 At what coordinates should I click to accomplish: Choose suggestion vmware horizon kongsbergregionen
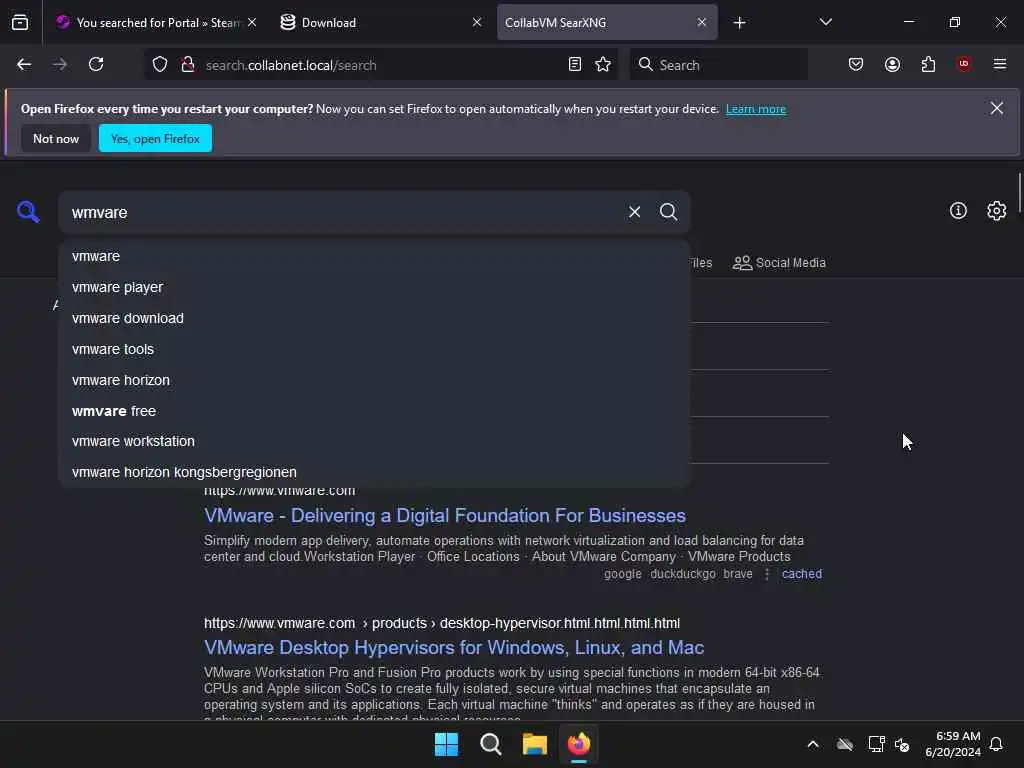coord(375,472)
